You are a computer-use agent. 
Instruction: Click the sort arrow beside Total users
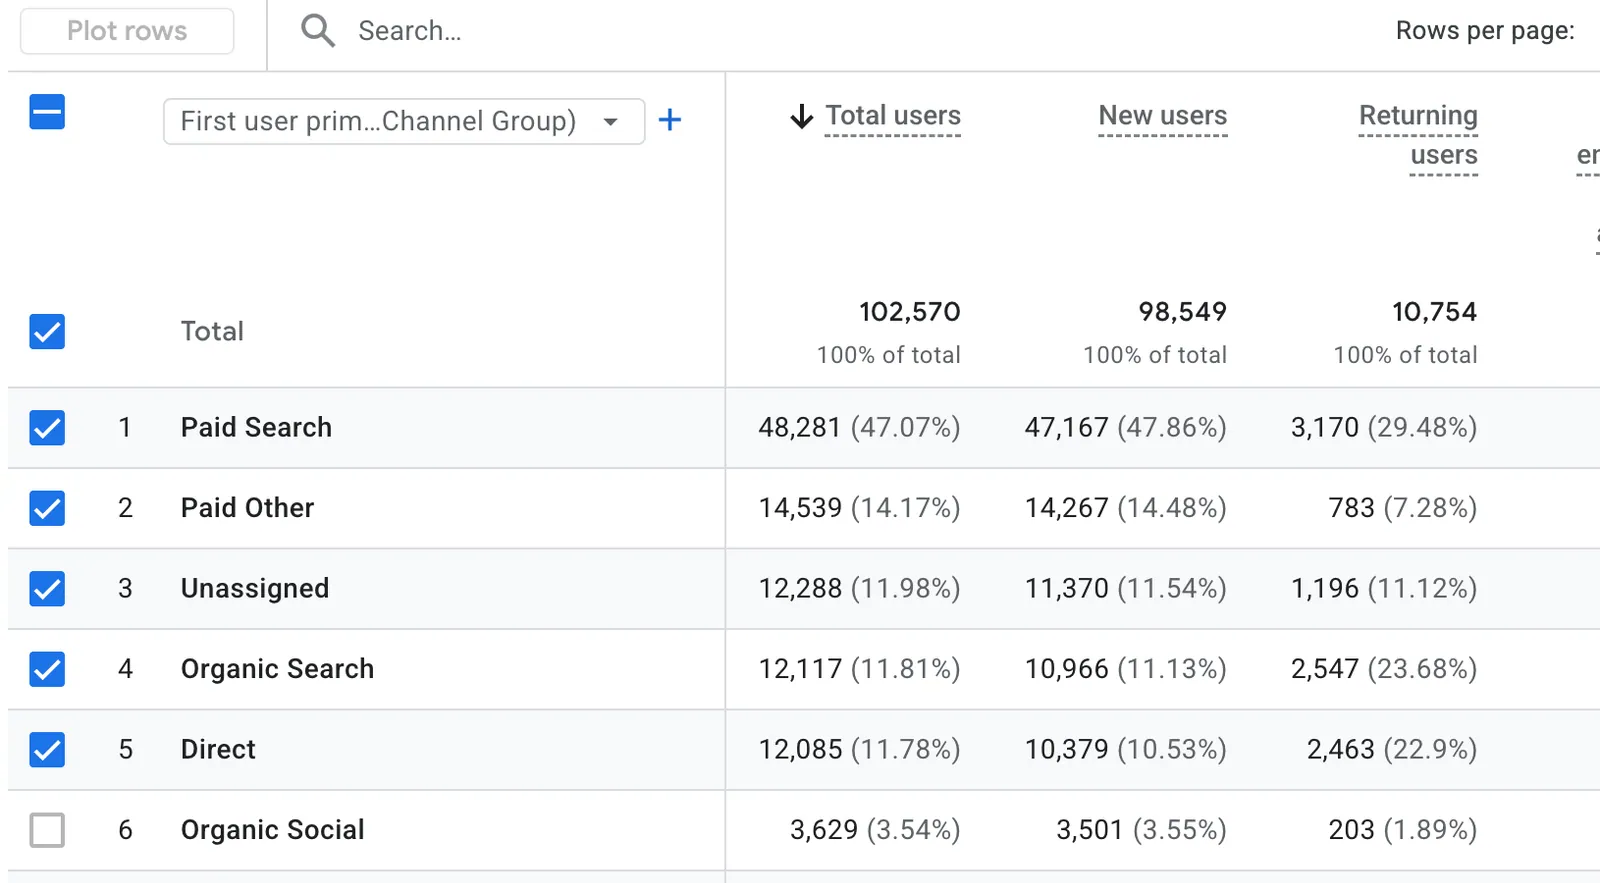pos(801,117)
